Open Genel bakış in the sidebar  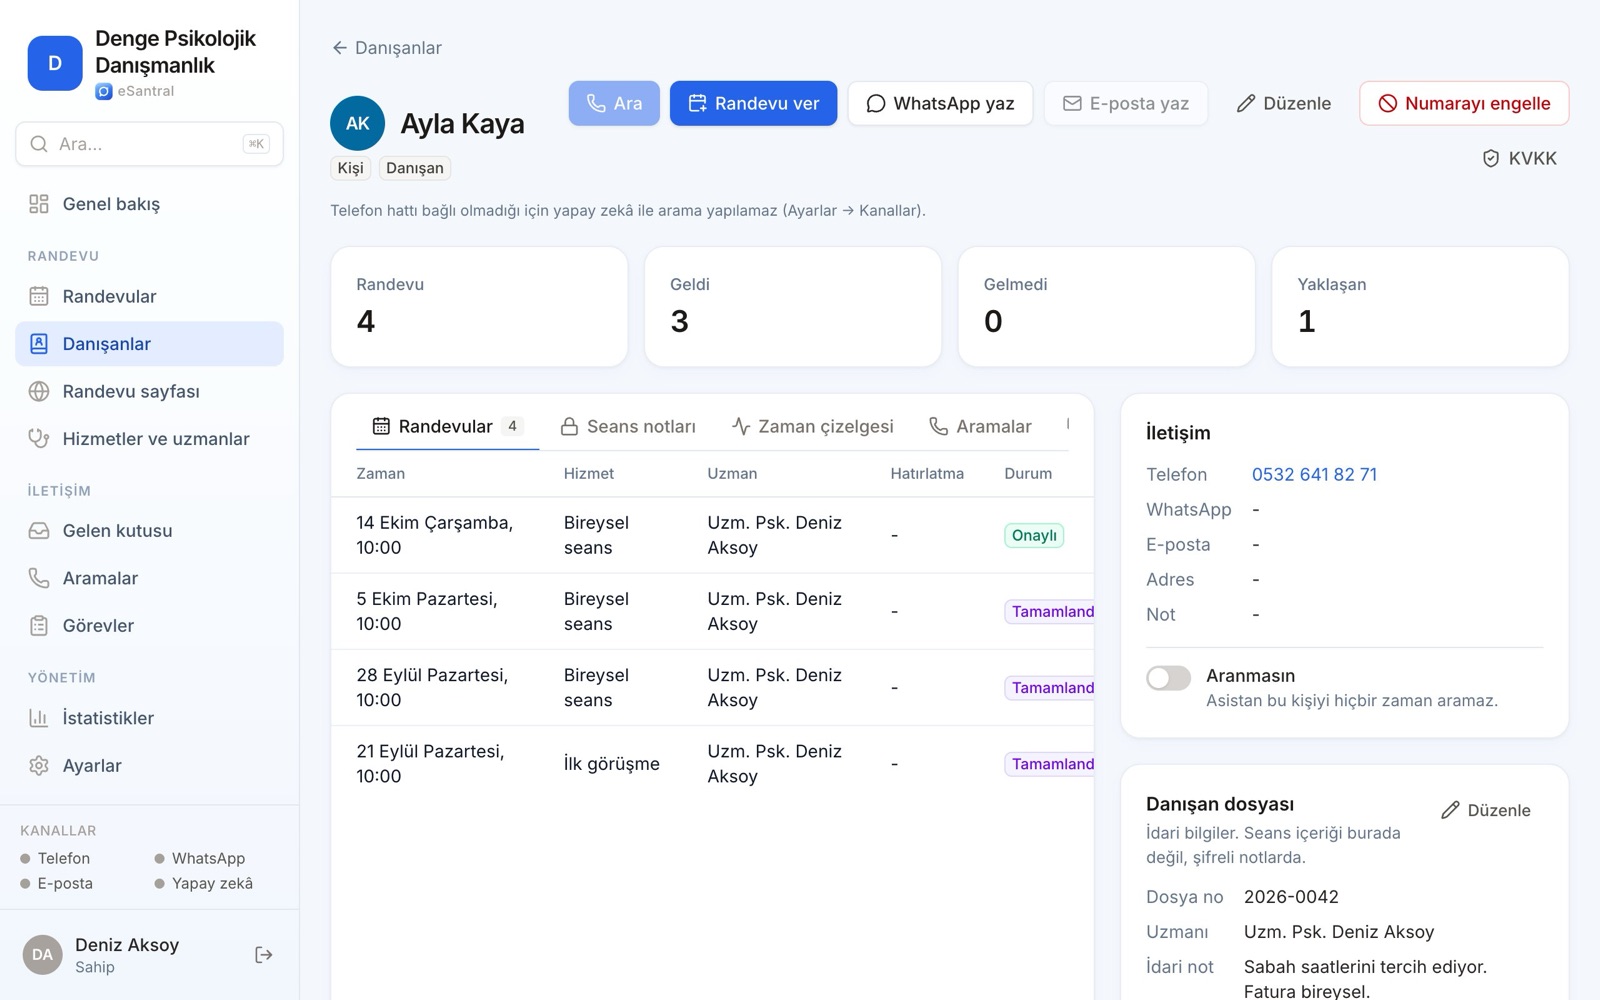[x=149, y=204]
